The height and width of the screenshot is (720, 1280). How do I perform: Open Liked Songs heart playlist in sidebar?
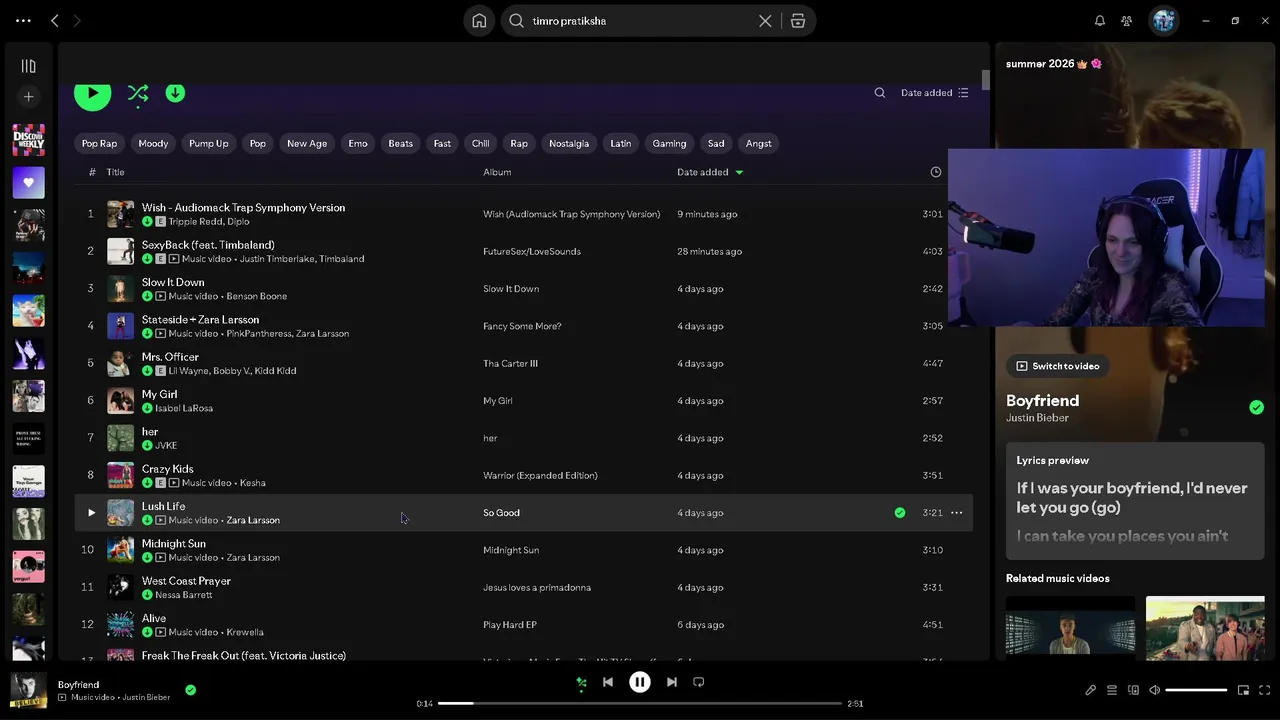(28, 183)
